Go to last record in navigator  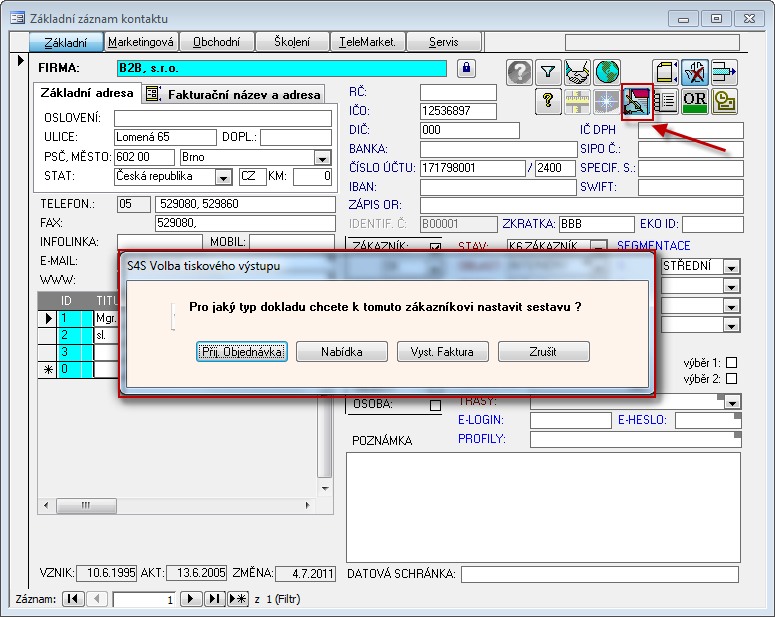pyautogui.click(x=215, y=599)
